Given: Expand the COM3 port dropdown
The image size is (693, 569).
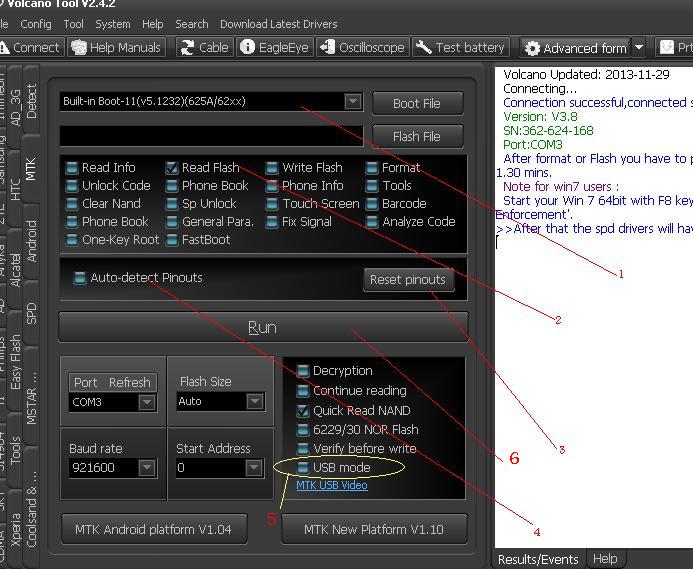Looking at the screenshot, I should click(x=147, y=402).
